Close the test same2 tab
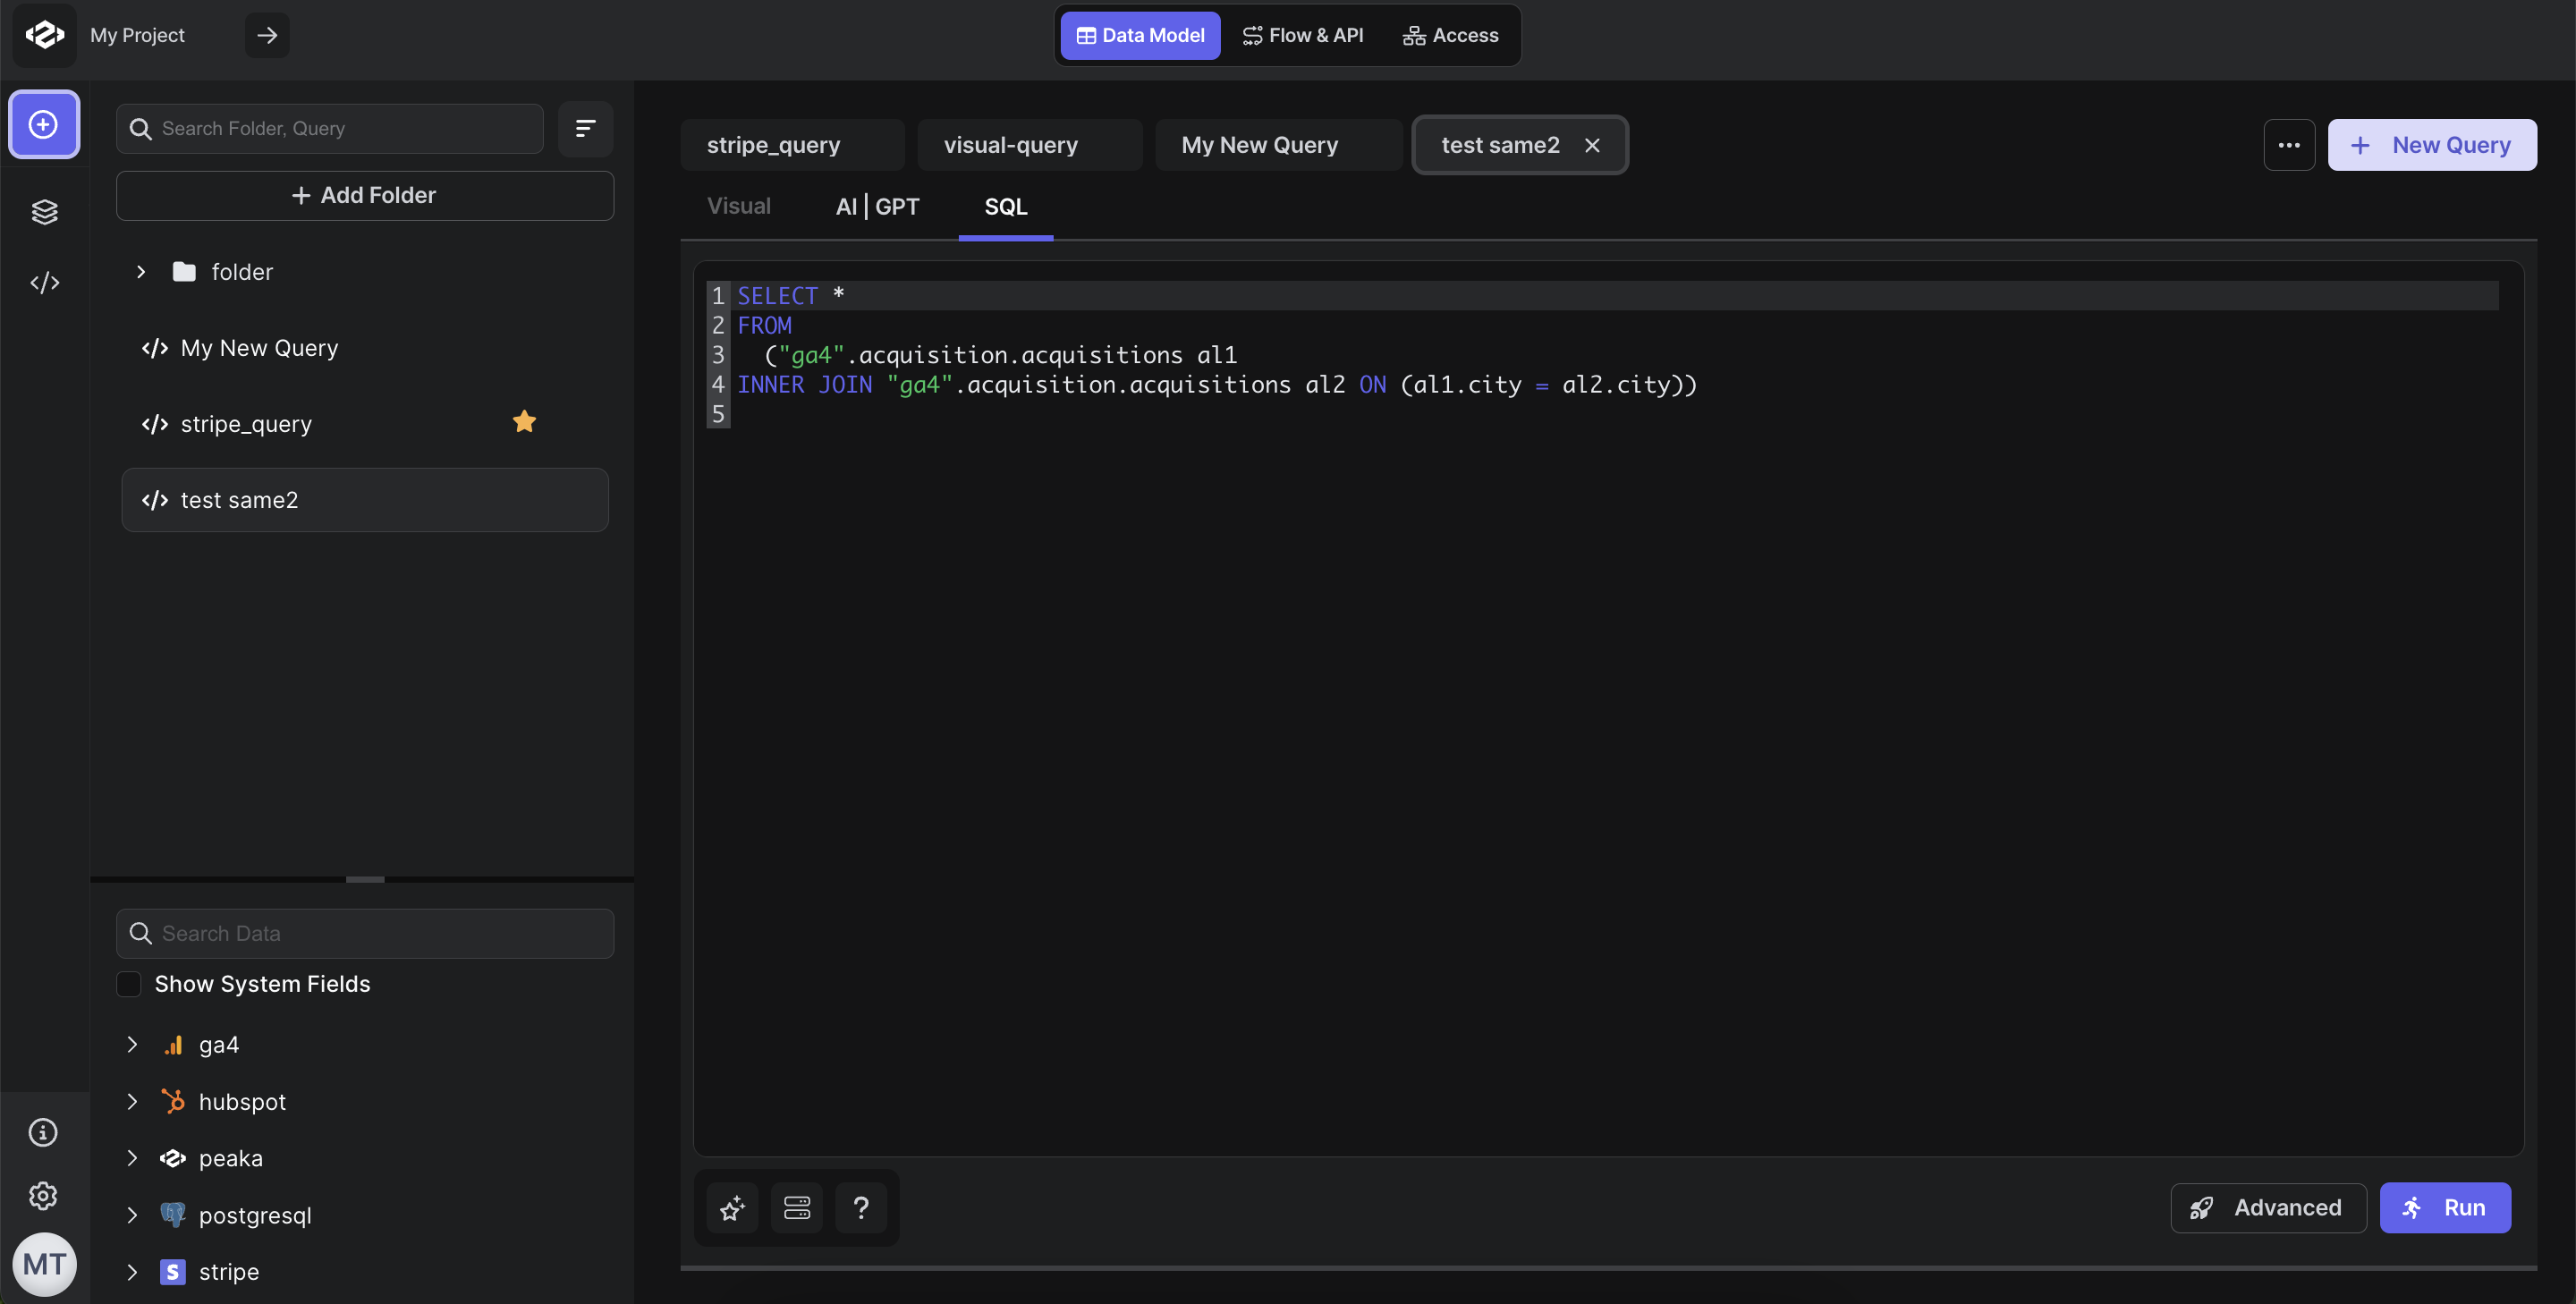2576x1304 pixels. pyautogui.click(x=1592, y=145)
